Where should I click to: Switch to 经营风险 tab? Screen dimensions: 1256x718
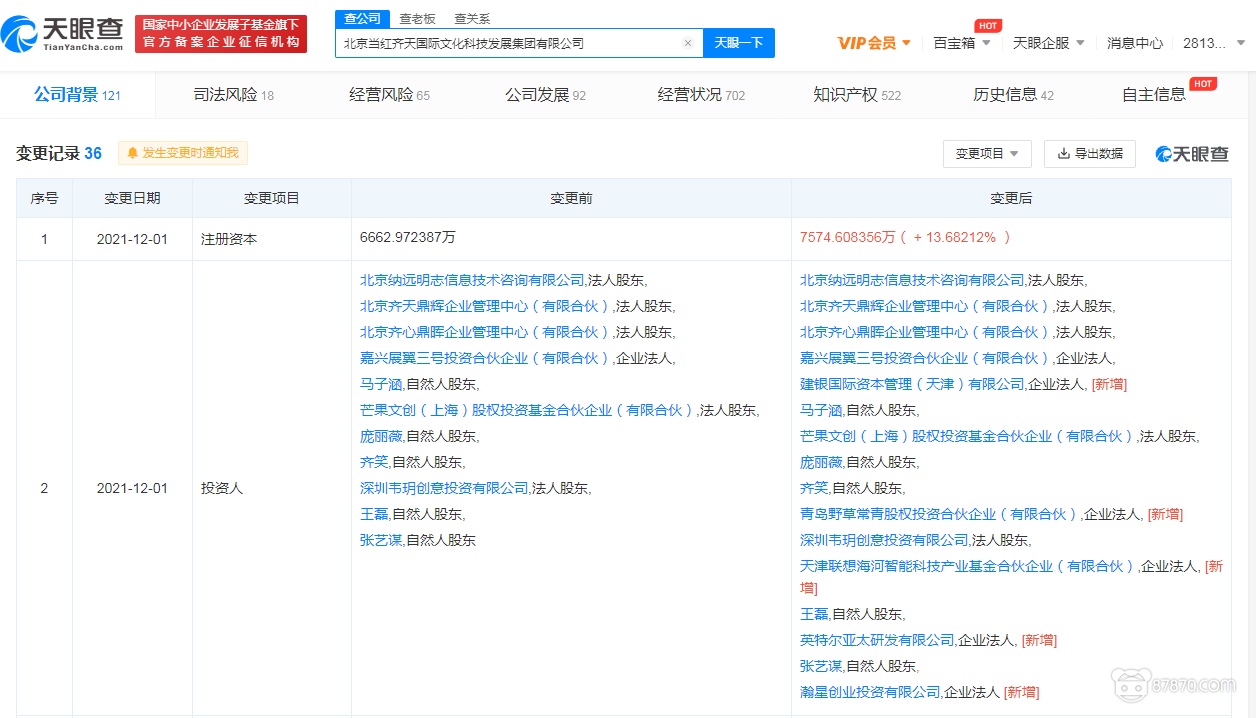pos(389,95)
